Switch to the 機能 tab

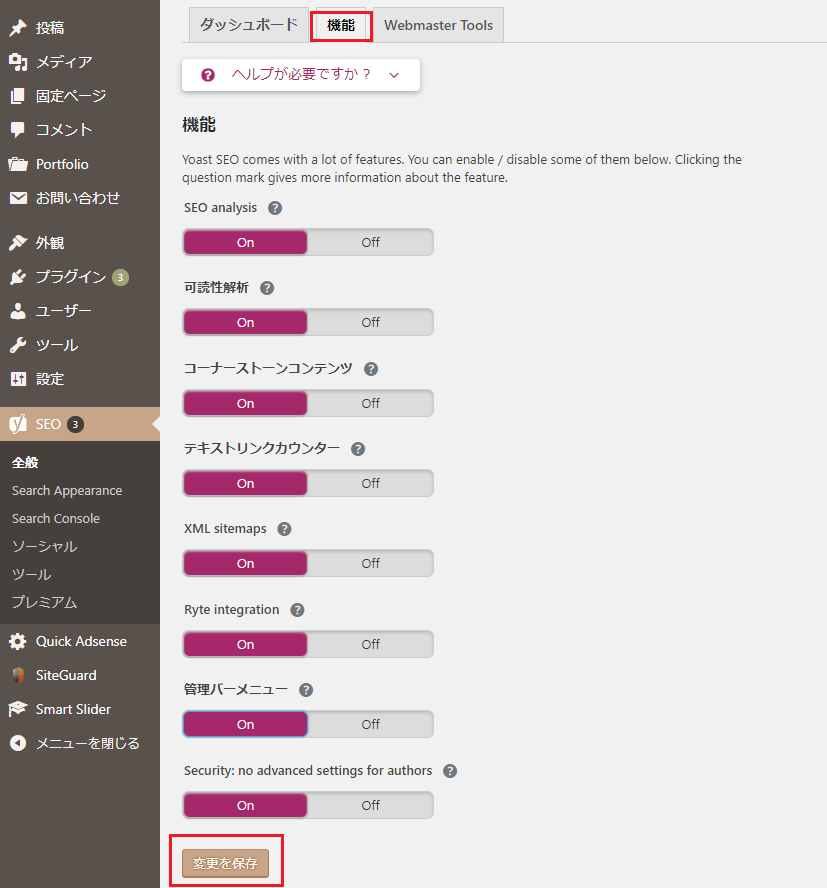(x=341, y=25)
